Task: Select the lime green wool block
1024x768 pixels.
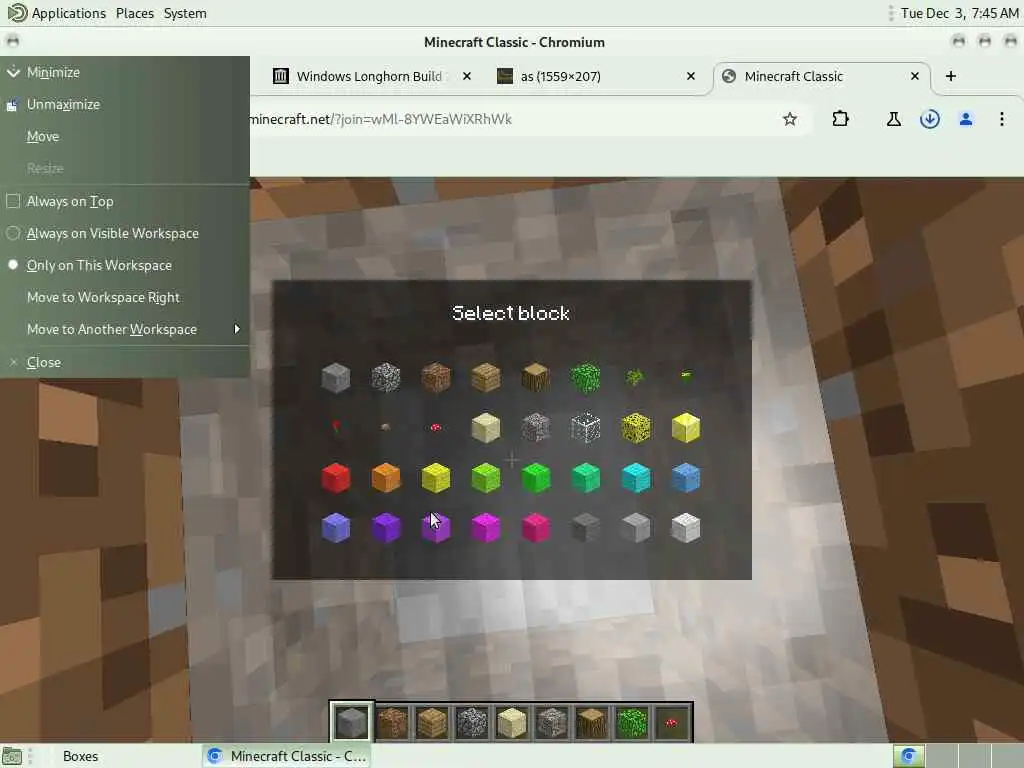Action: pos(485,478)
